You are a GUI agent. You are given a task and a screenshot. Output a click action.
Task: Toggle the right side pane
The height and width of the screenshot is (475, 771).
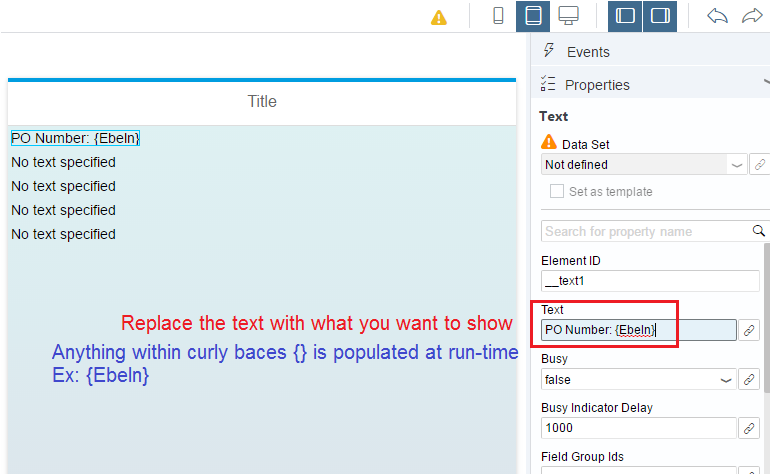[660, 16]
